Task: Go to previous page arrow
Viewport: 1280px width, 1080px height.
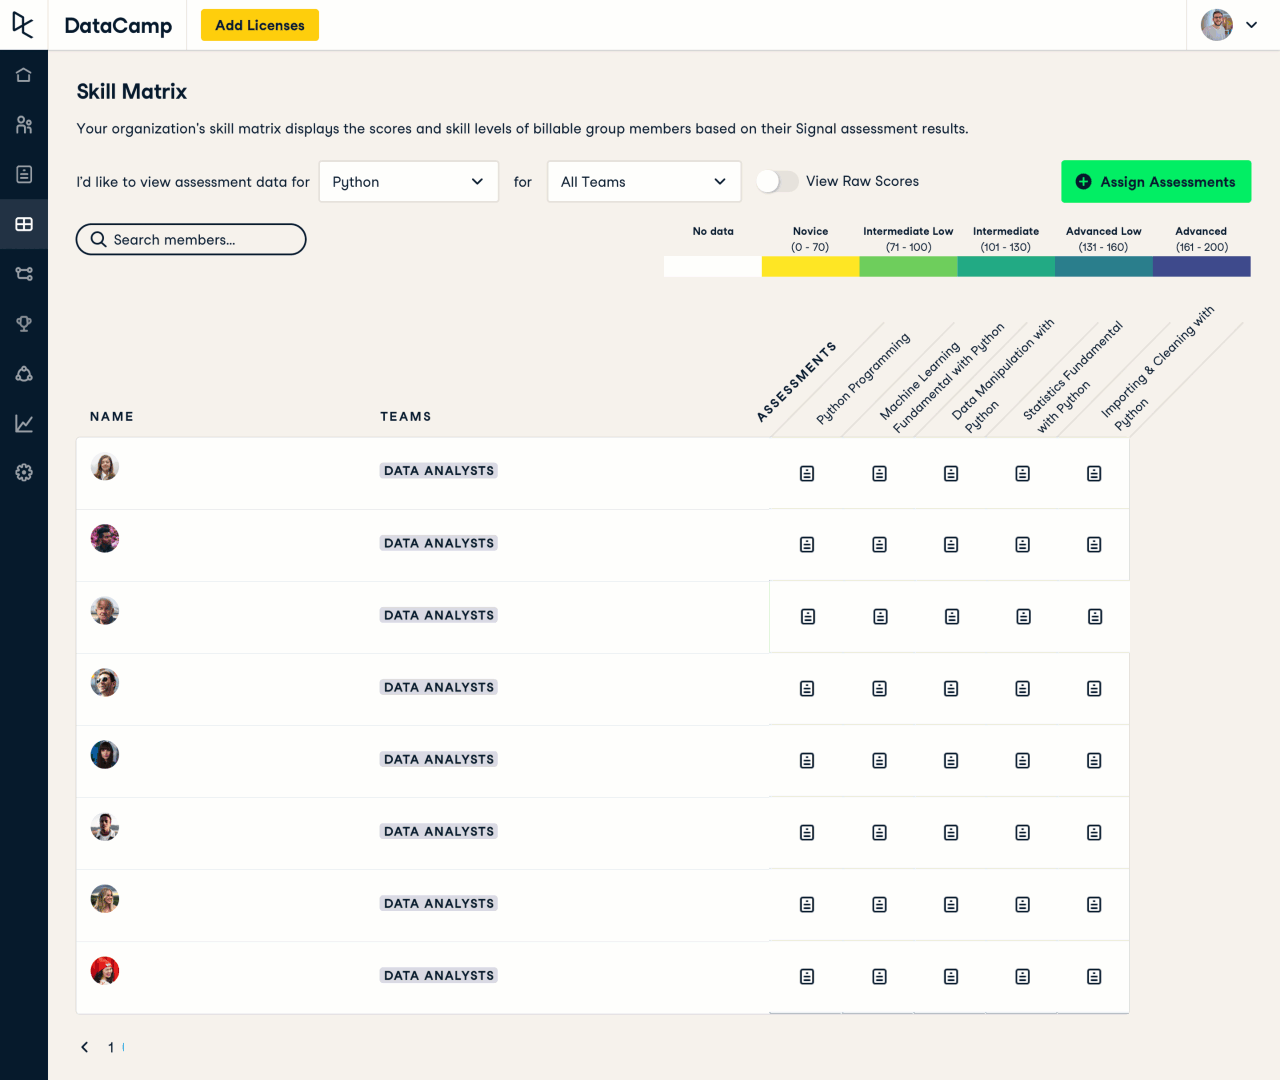Action: [85, 1047]
